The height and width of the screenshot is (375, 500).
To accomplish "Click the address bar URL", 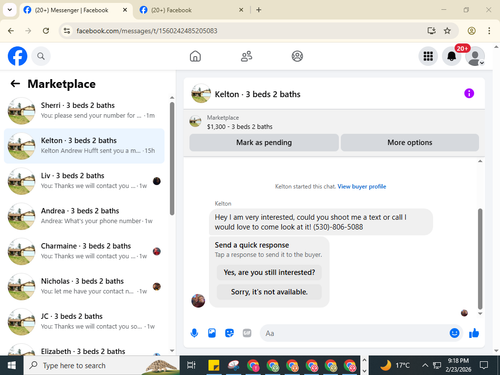I will [x=147, y=31].
